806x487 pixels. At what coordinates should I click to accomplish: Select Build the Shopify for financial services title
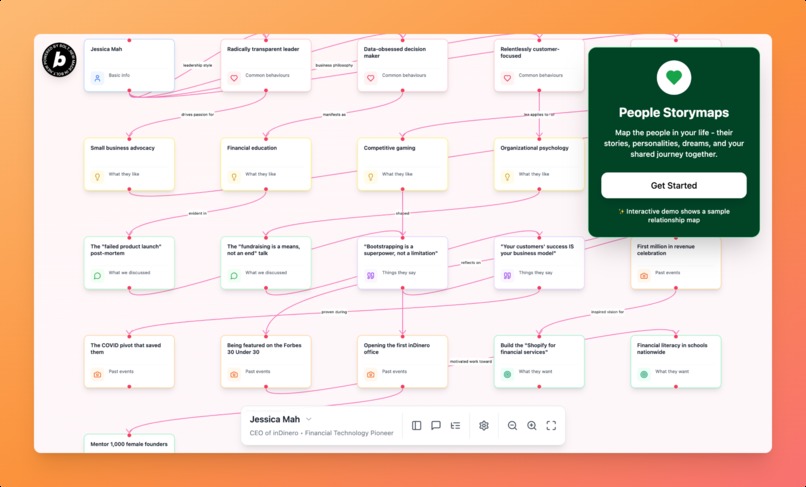pyautogui.click(x=527, y=349)
